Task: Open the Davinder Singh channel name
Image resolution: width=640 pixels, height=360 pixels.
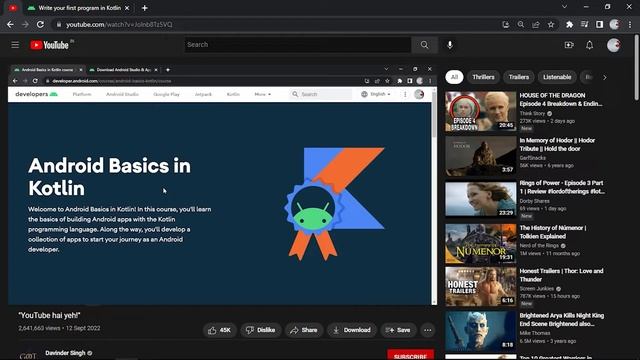Action: pos(65,353)
